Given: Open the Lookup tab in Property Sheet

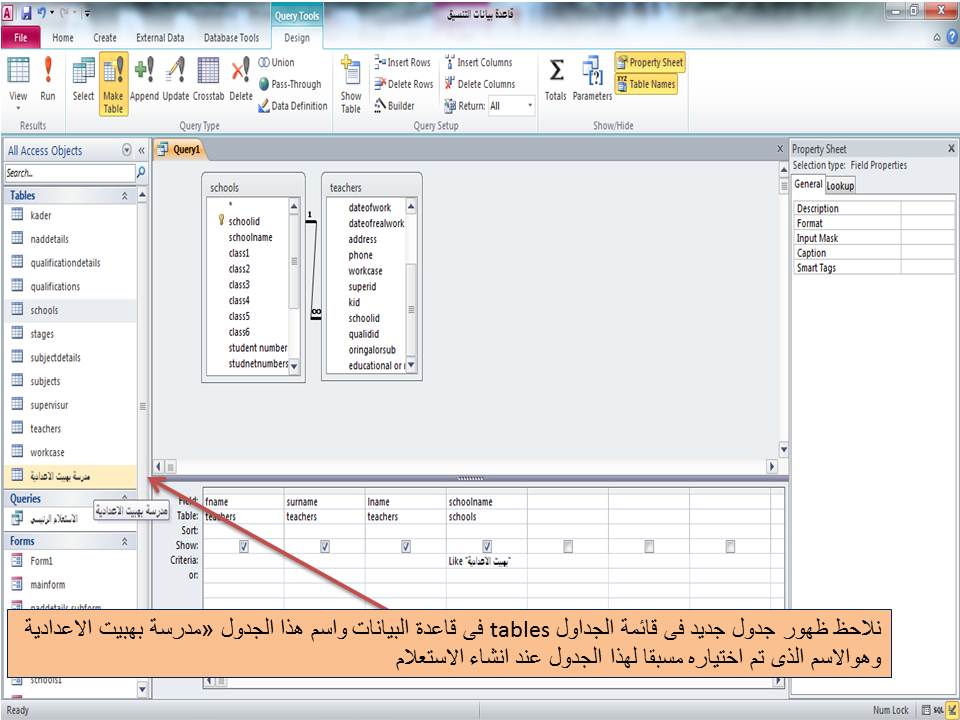Looking at the screenshot, I should (x=840, y=184).
